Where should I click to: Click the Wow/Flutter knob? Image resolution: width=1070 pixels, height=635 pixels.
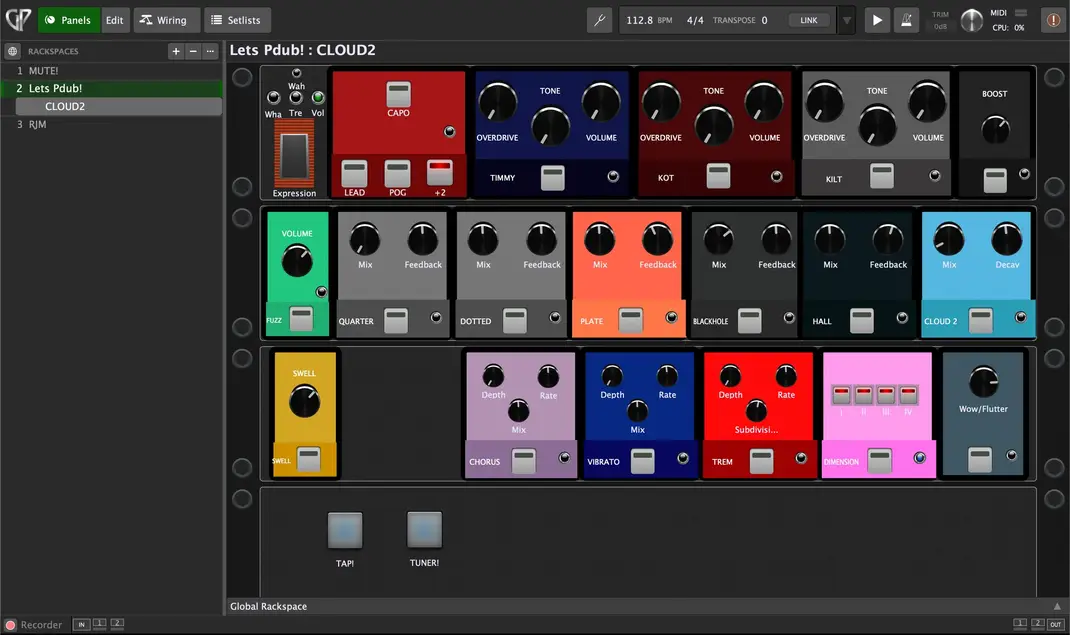[x=983, y=381]
